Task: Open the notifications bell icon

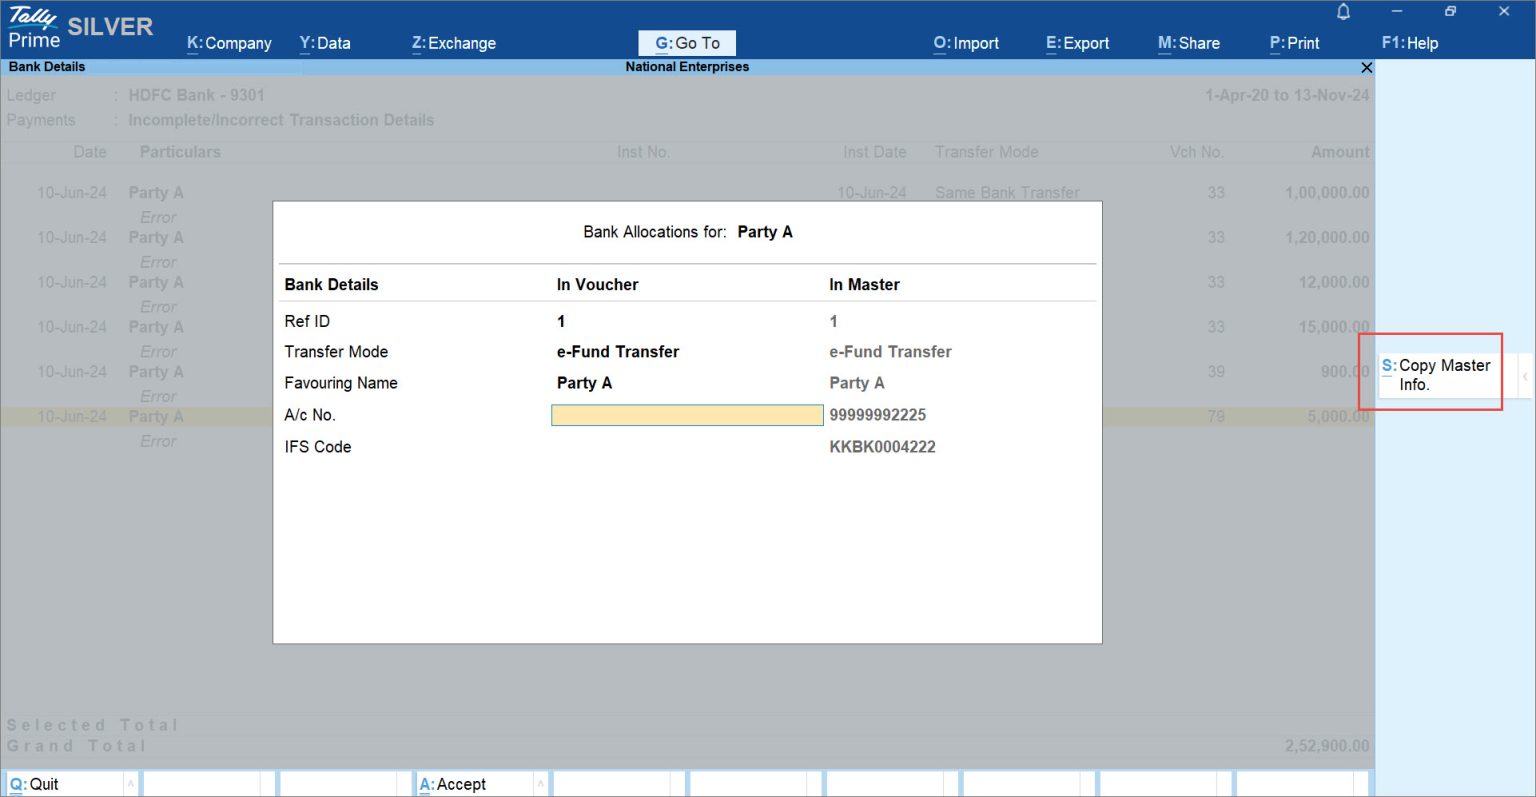Action: point(1343,12)
